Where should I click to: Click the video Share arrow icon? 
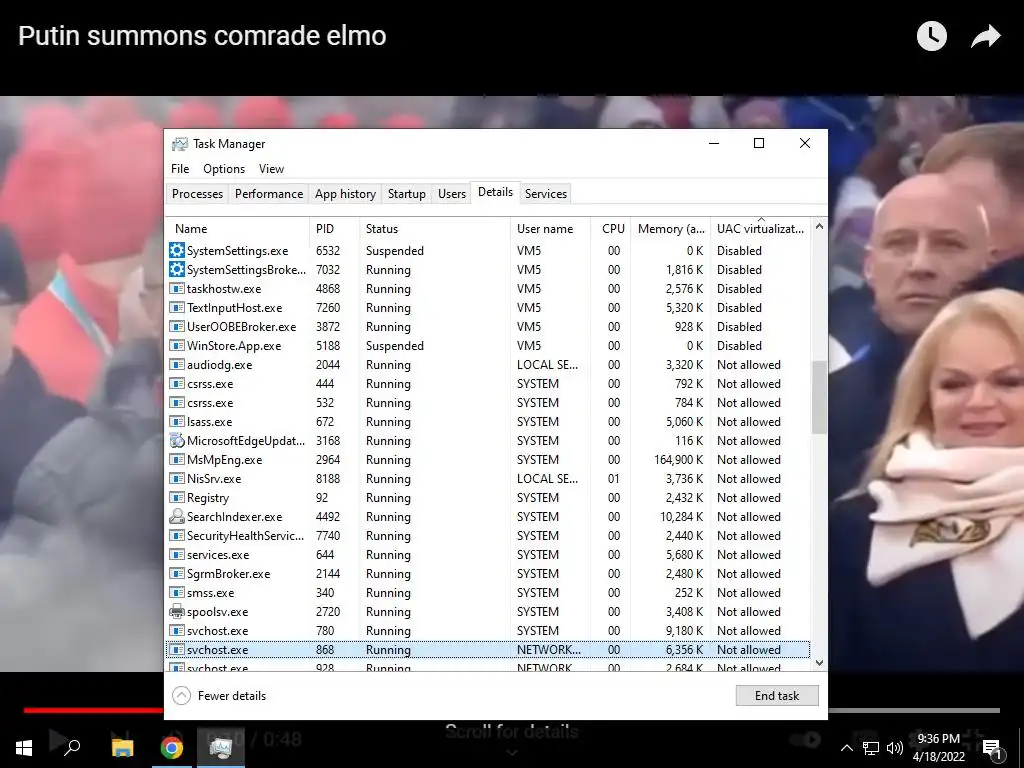point(985,37)
